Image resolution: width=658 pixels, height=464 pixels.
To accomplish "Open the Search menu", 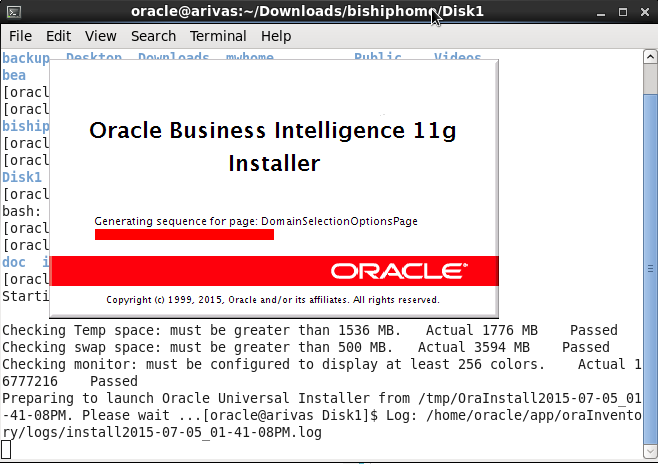I will [153, 36].
